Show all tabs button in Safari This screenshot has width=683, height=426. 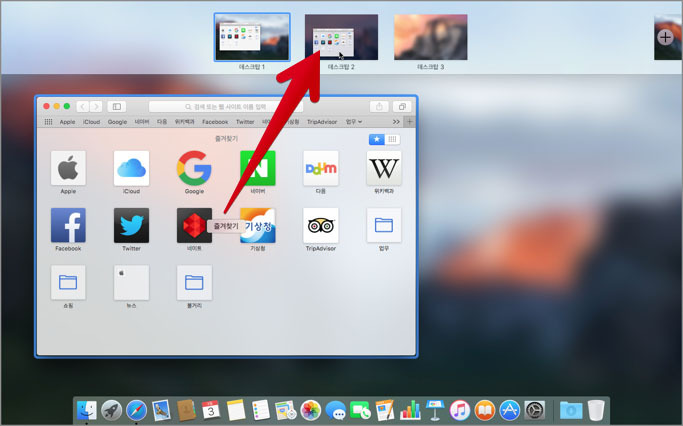coord(402,106)
